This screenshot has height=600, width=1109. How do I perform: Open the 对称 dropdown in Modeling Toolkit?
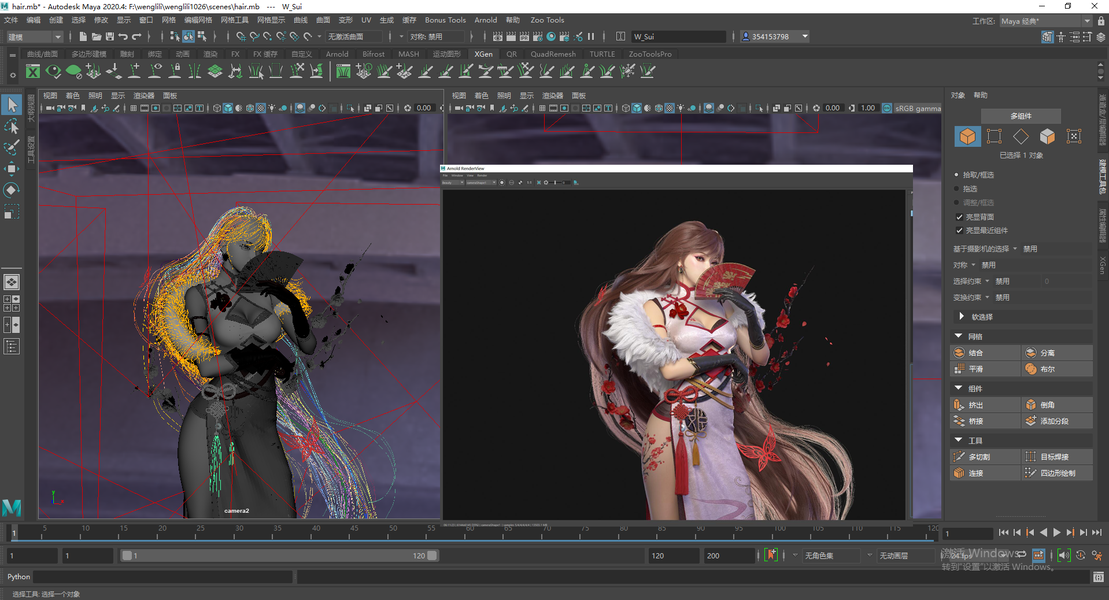[972, 265]
